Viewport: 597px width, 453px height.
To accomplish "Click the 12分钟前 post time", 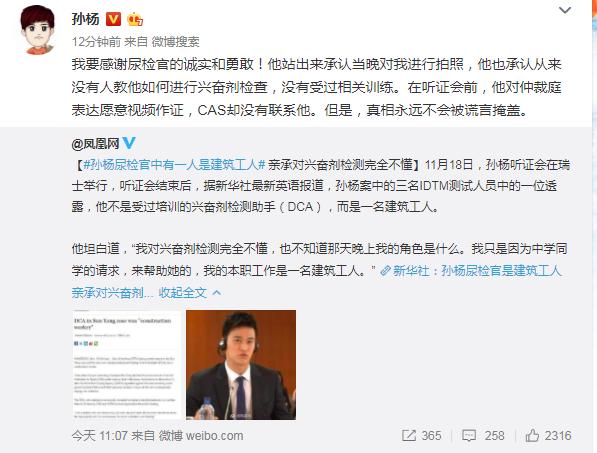I will pyautogui.click(x=96, y=41).
